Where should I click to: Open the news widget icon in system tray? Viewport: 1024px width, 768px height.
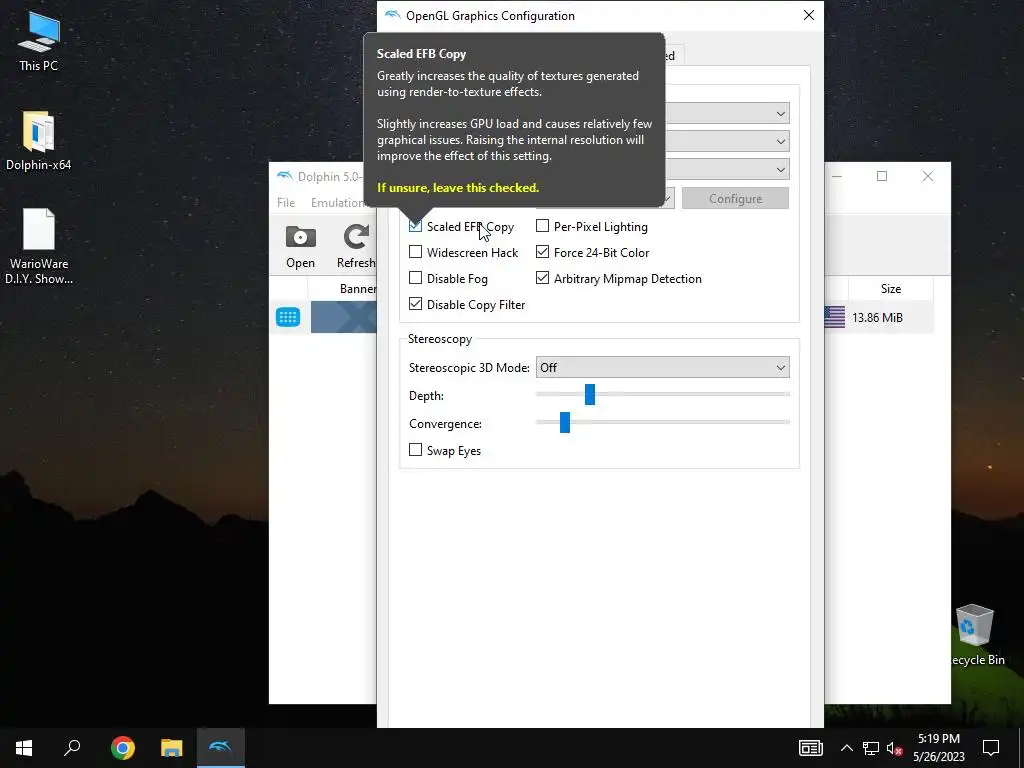click(810, 748)
